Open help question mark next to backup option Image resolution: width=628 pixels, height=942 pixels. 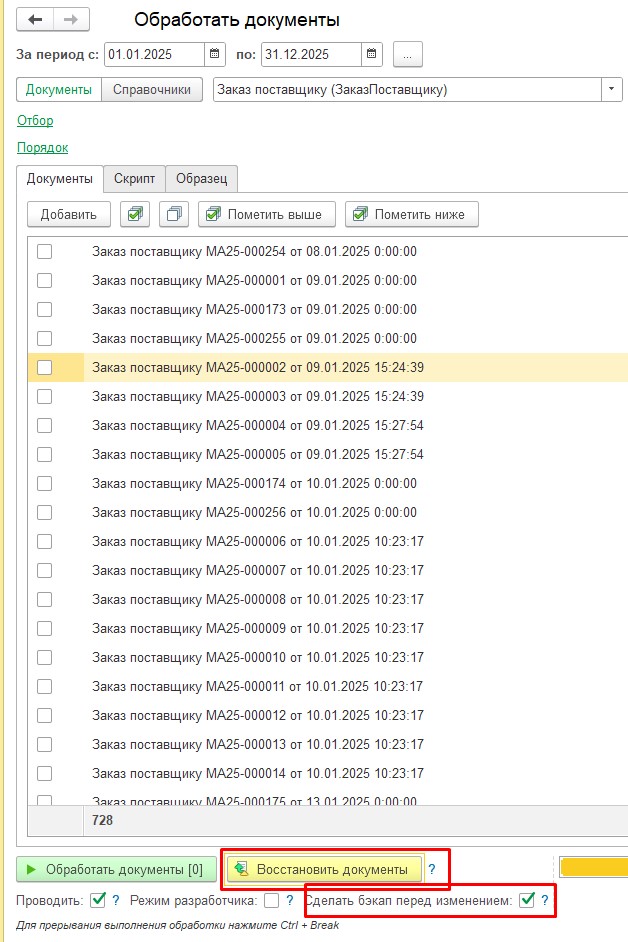pyautogui.click(x=544, y=901)
